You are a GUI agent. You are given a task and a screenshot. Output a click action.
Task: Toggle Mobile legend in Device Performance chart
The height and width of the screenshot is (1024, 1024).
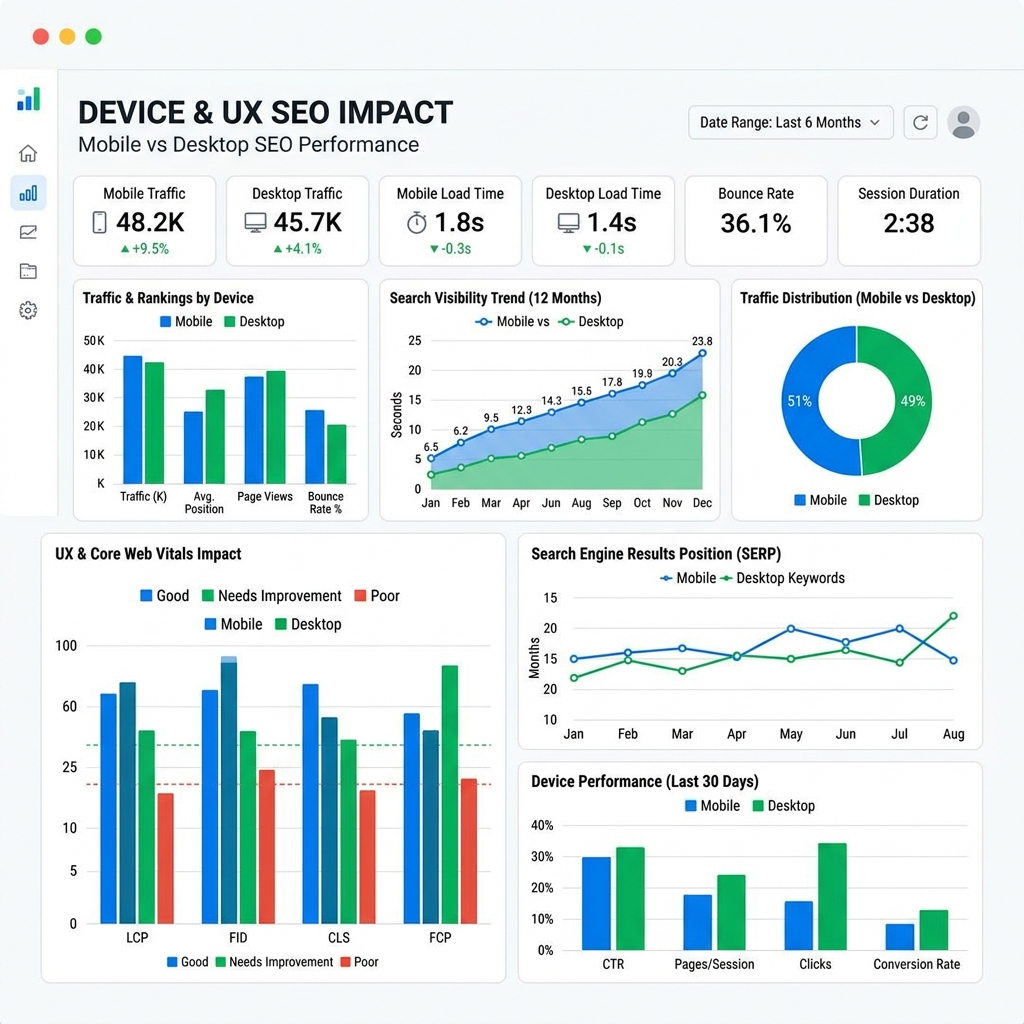tap(712, 806)
